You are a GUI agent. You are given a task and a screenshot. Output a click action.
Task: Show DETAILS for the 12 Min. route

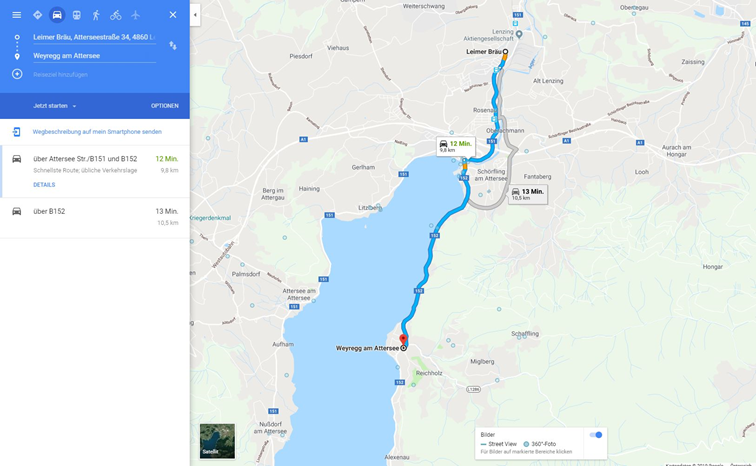(x=44, y=185)
